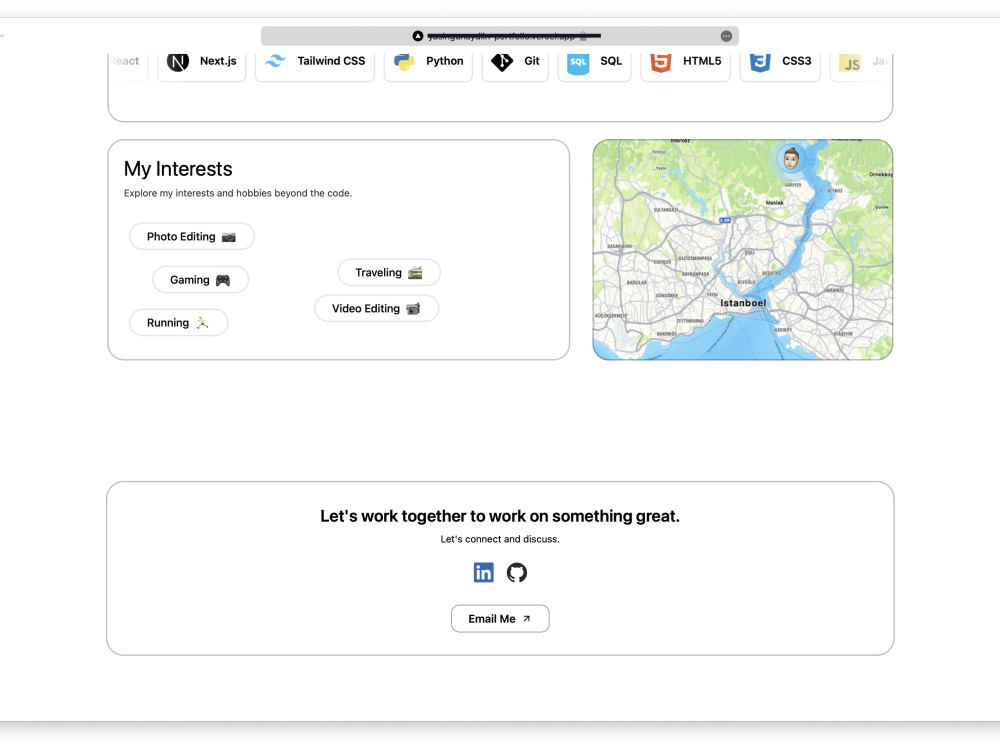This screenshot has height=750, width=1000.
Task: Open the LinkedIn profile icon
Action: [483, 572]
